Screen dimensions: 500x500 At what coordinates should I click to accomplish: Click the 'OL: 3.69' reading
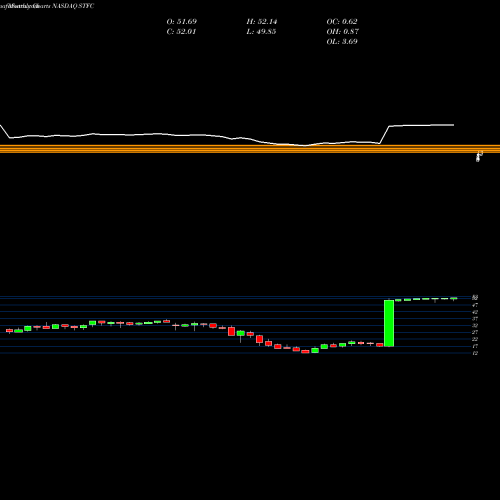(x=342, y=42)
